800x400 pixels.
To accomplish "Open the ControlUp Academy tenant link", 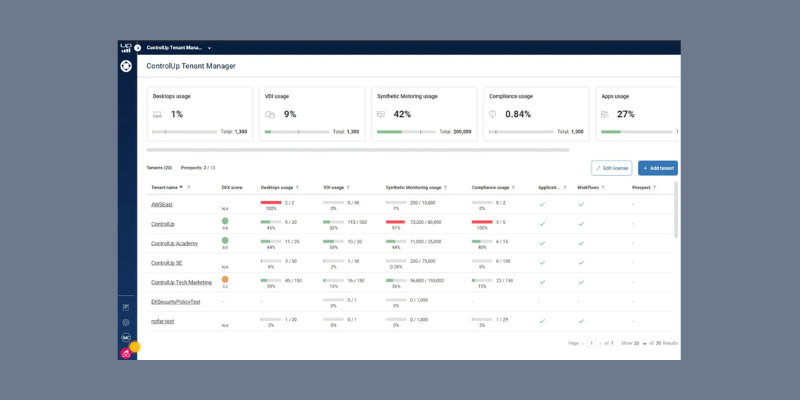I will [174, 243].
